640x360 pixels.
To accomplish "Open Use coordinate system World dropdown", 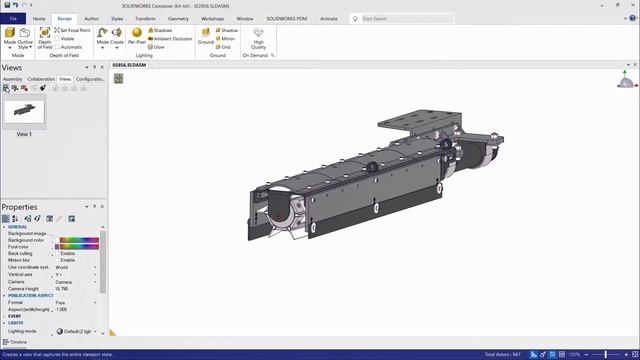I will [95, 267].
